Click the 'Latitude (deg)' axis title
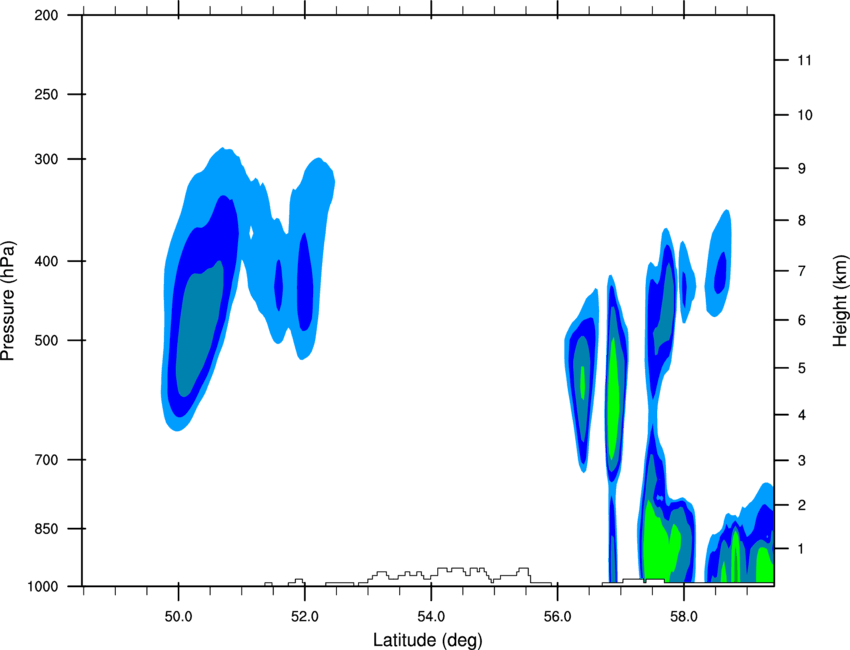Screen dimensions: 850x650 [427, 640]
